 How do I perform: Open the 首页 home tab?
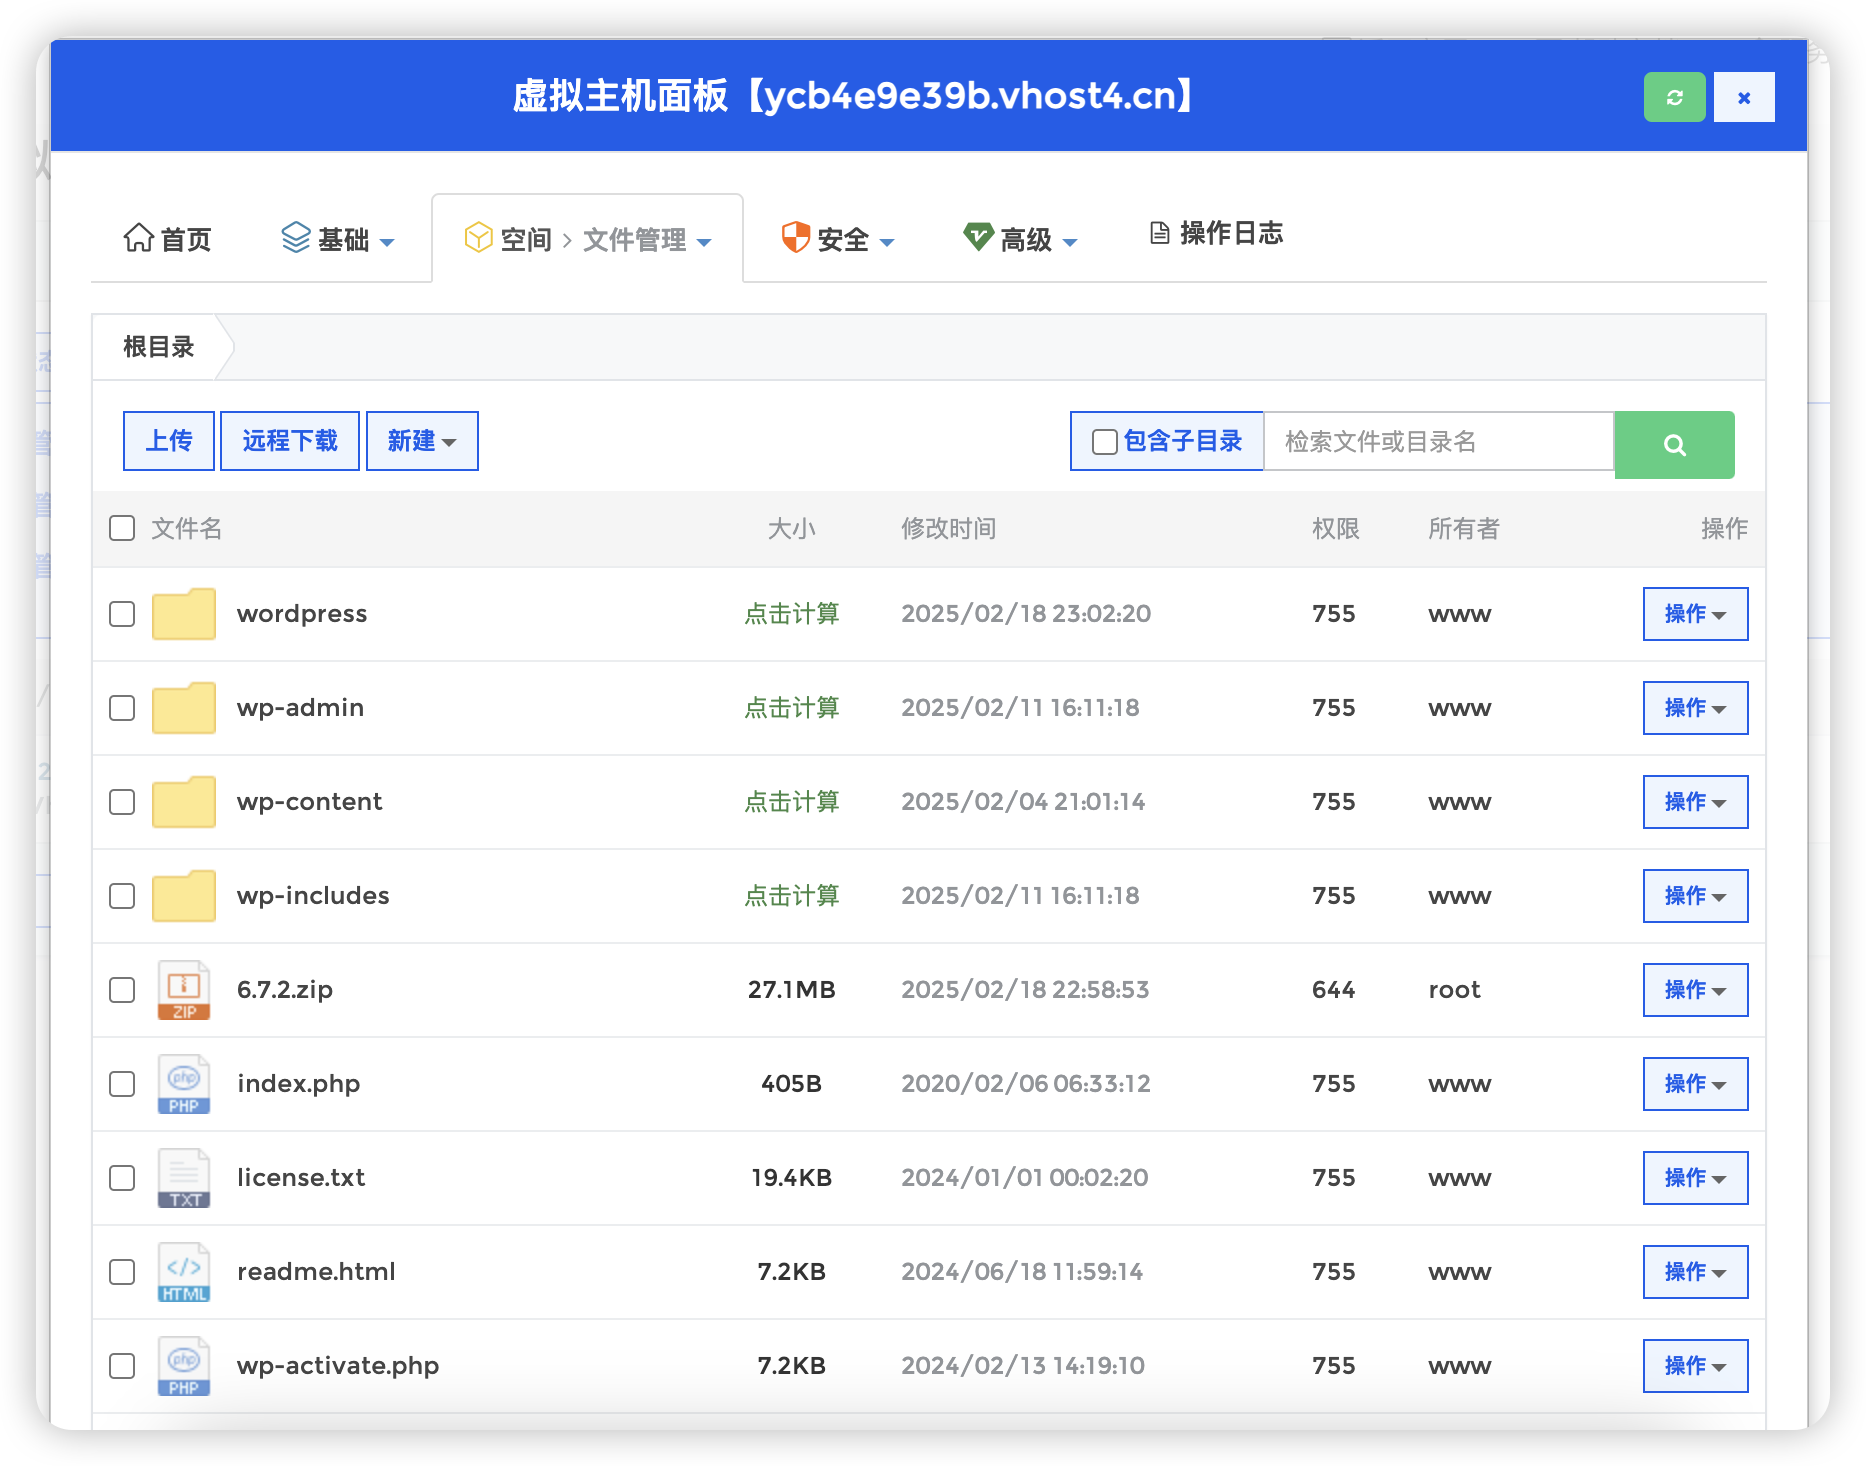(x=167, y=239)
